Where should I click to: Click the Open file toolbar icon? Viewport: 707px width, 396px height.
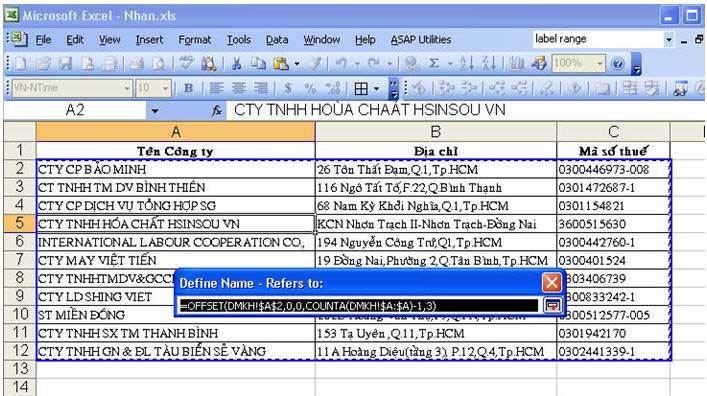(43, 64)
